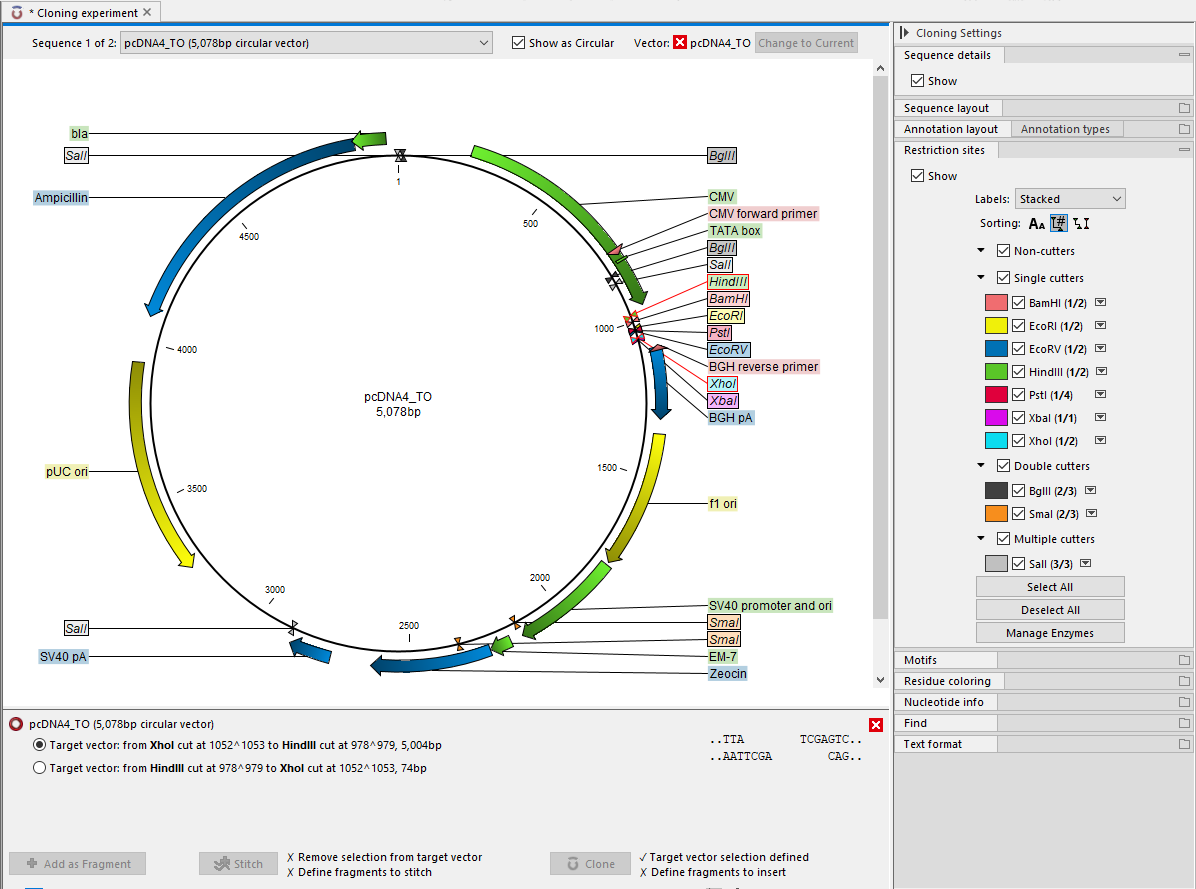The image size is (1196, 889).
Task: Sort restriction sites alphabetically by name
Action: pos(1037,224)
